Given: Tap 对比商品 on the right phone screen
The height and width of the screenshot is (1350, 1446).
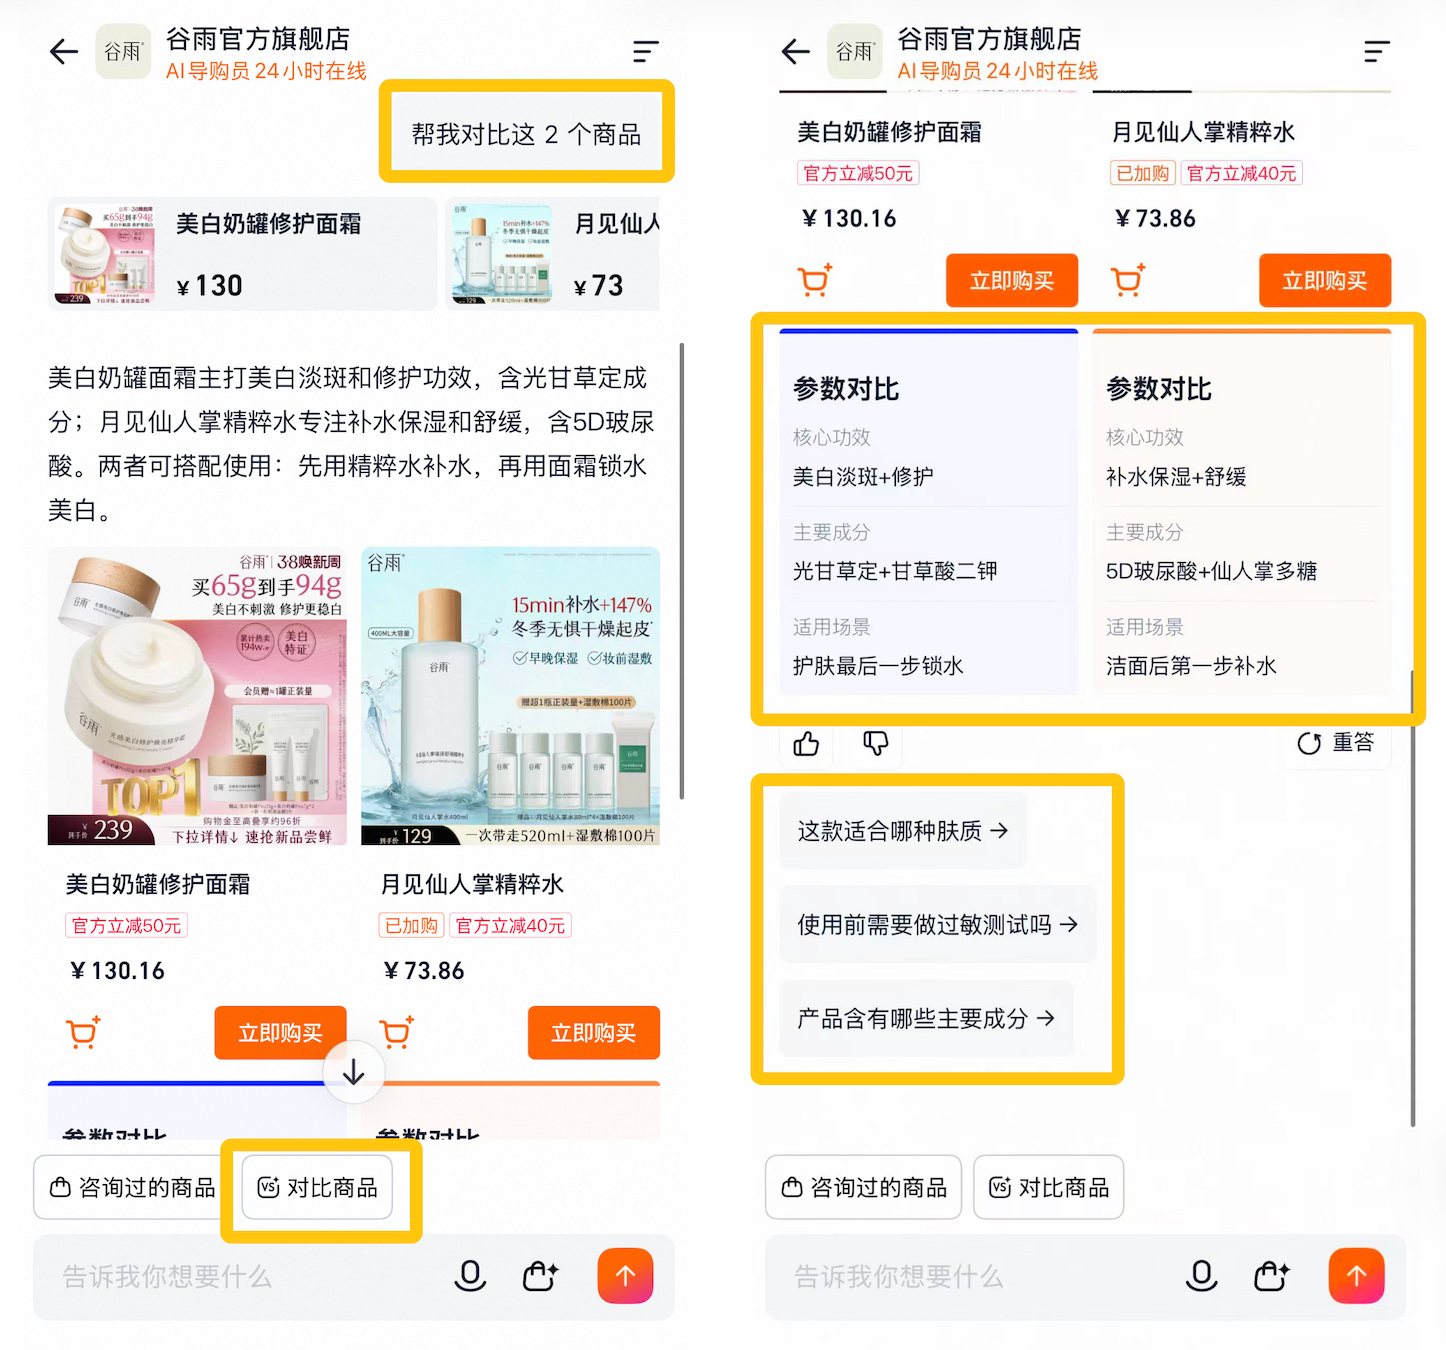Looking at the screenshot, I should tap(1049, 1187).
